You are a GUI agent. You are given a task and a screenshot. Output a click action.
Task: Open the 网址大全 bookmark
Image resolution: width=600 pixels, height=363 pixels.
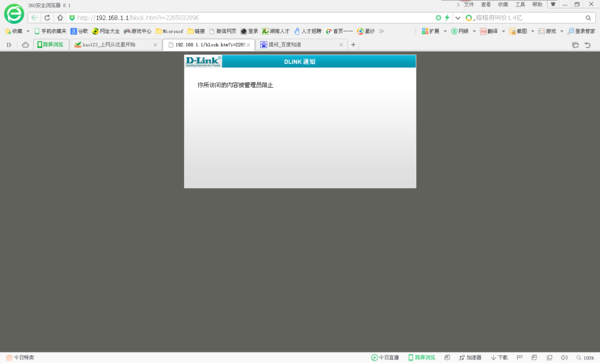tap(106, 31)
